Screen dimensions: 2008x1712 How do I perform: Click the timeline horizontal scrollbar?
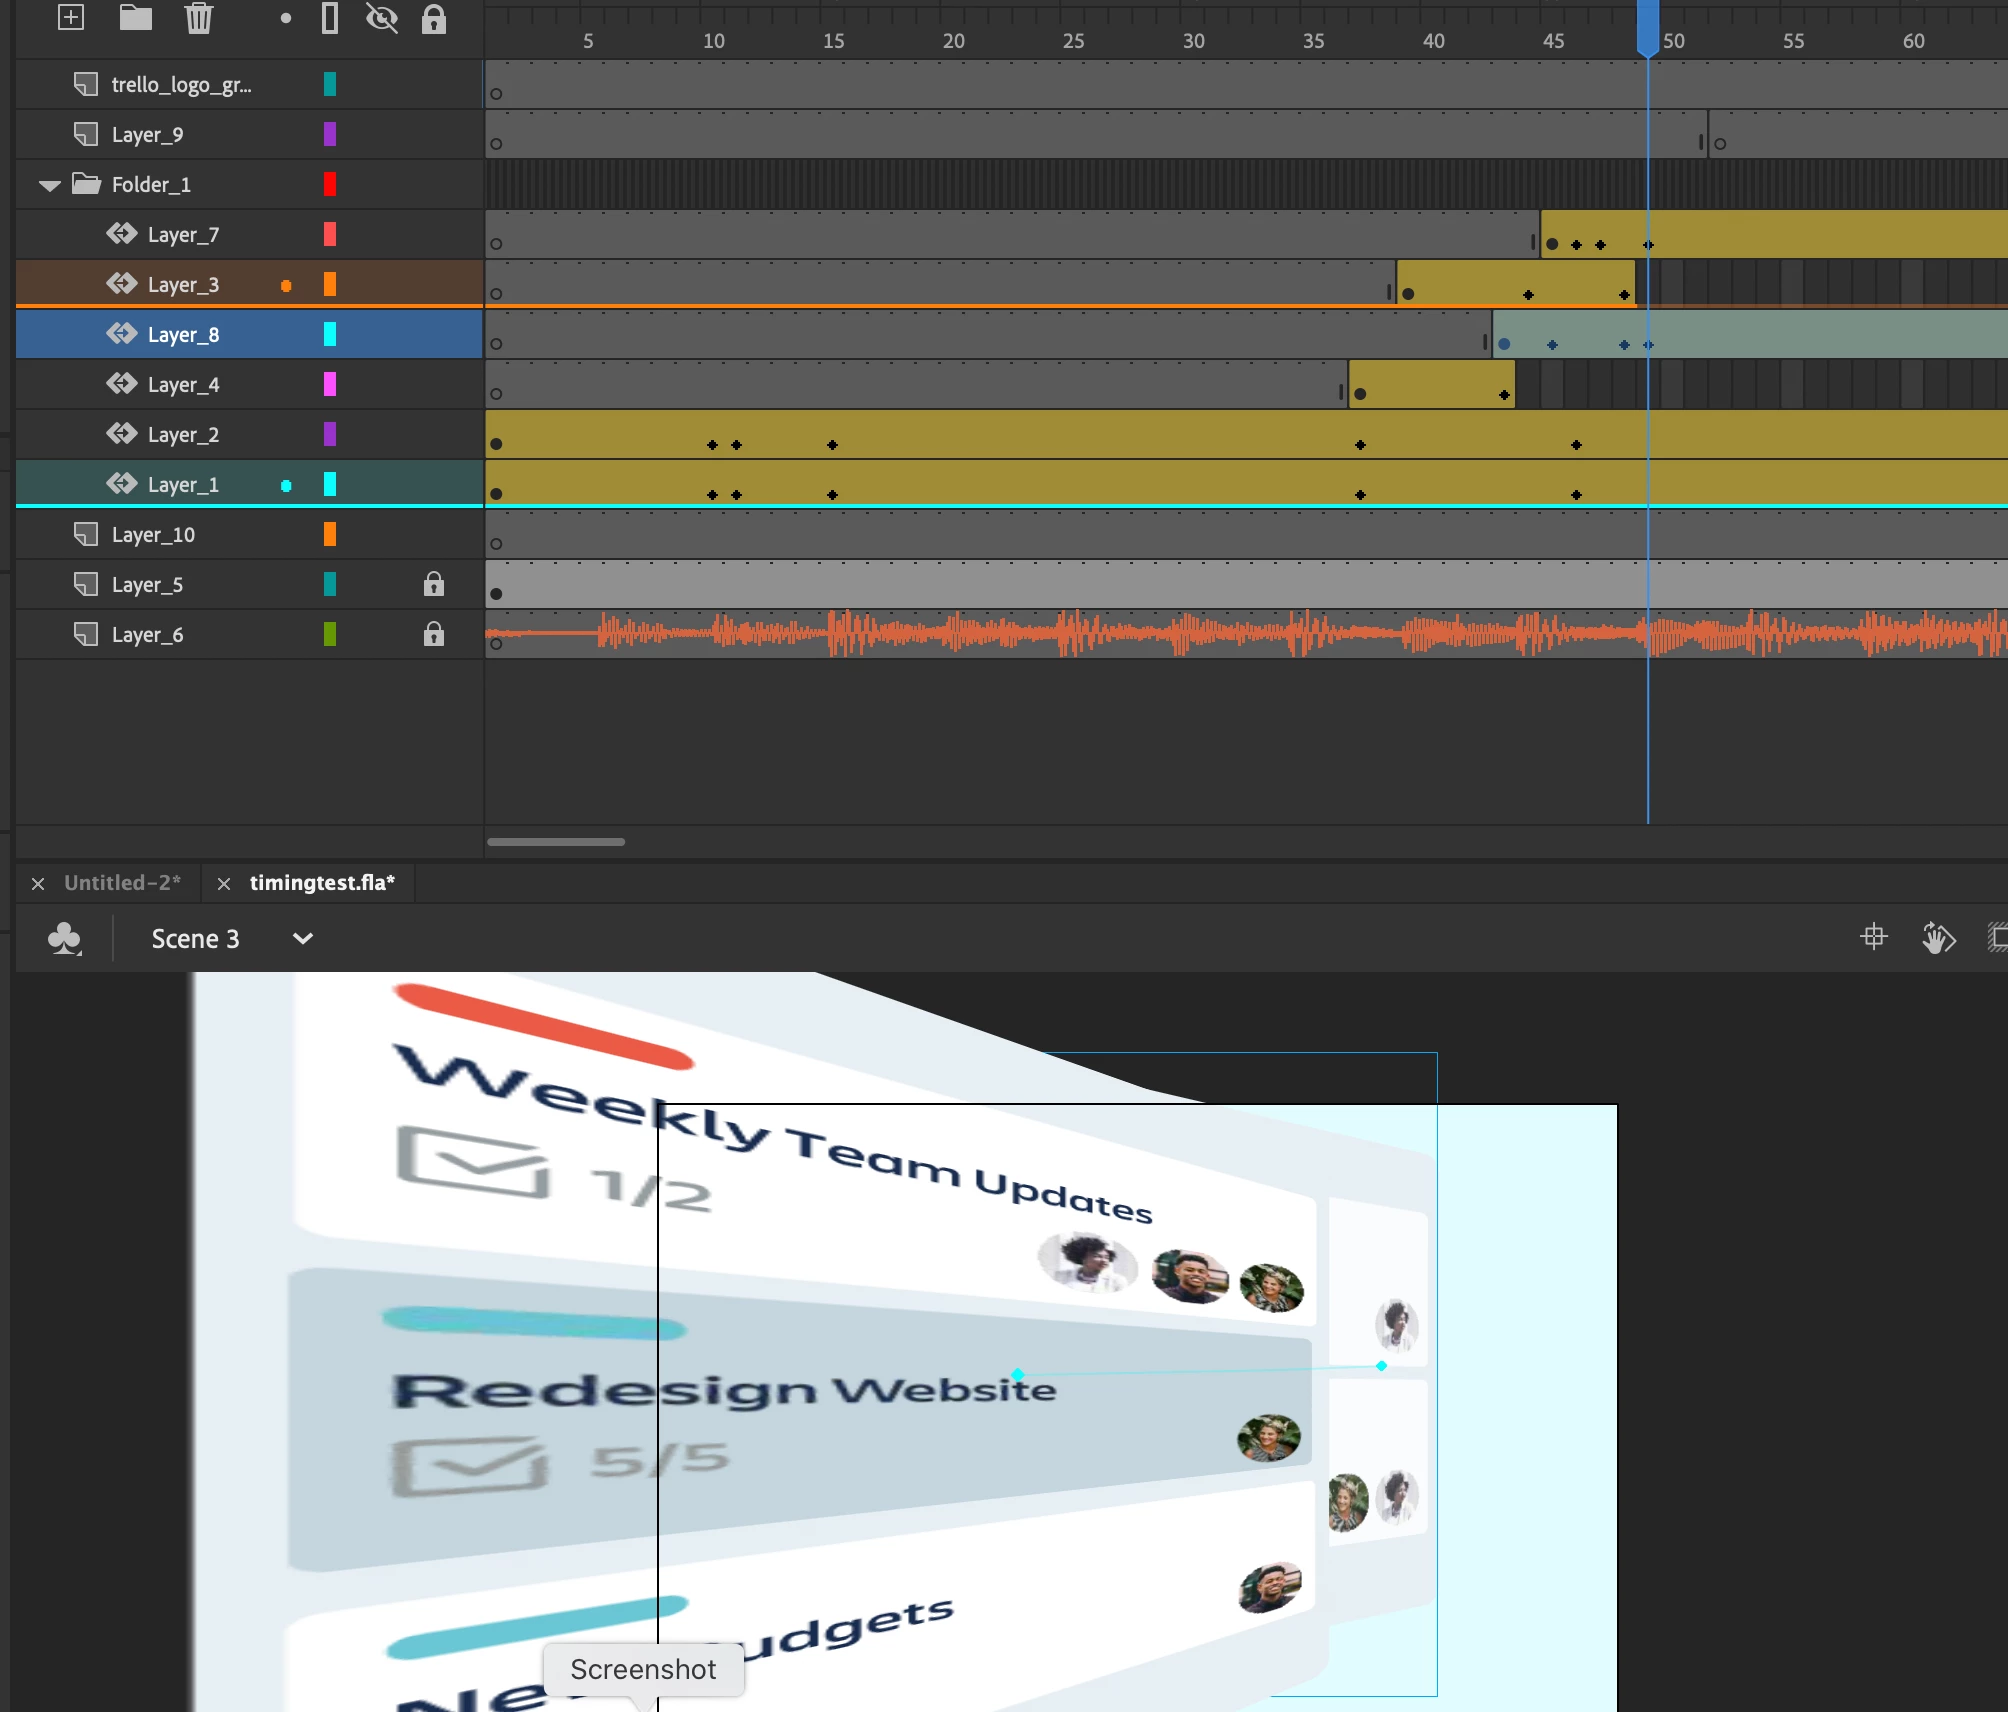point(556,842)
